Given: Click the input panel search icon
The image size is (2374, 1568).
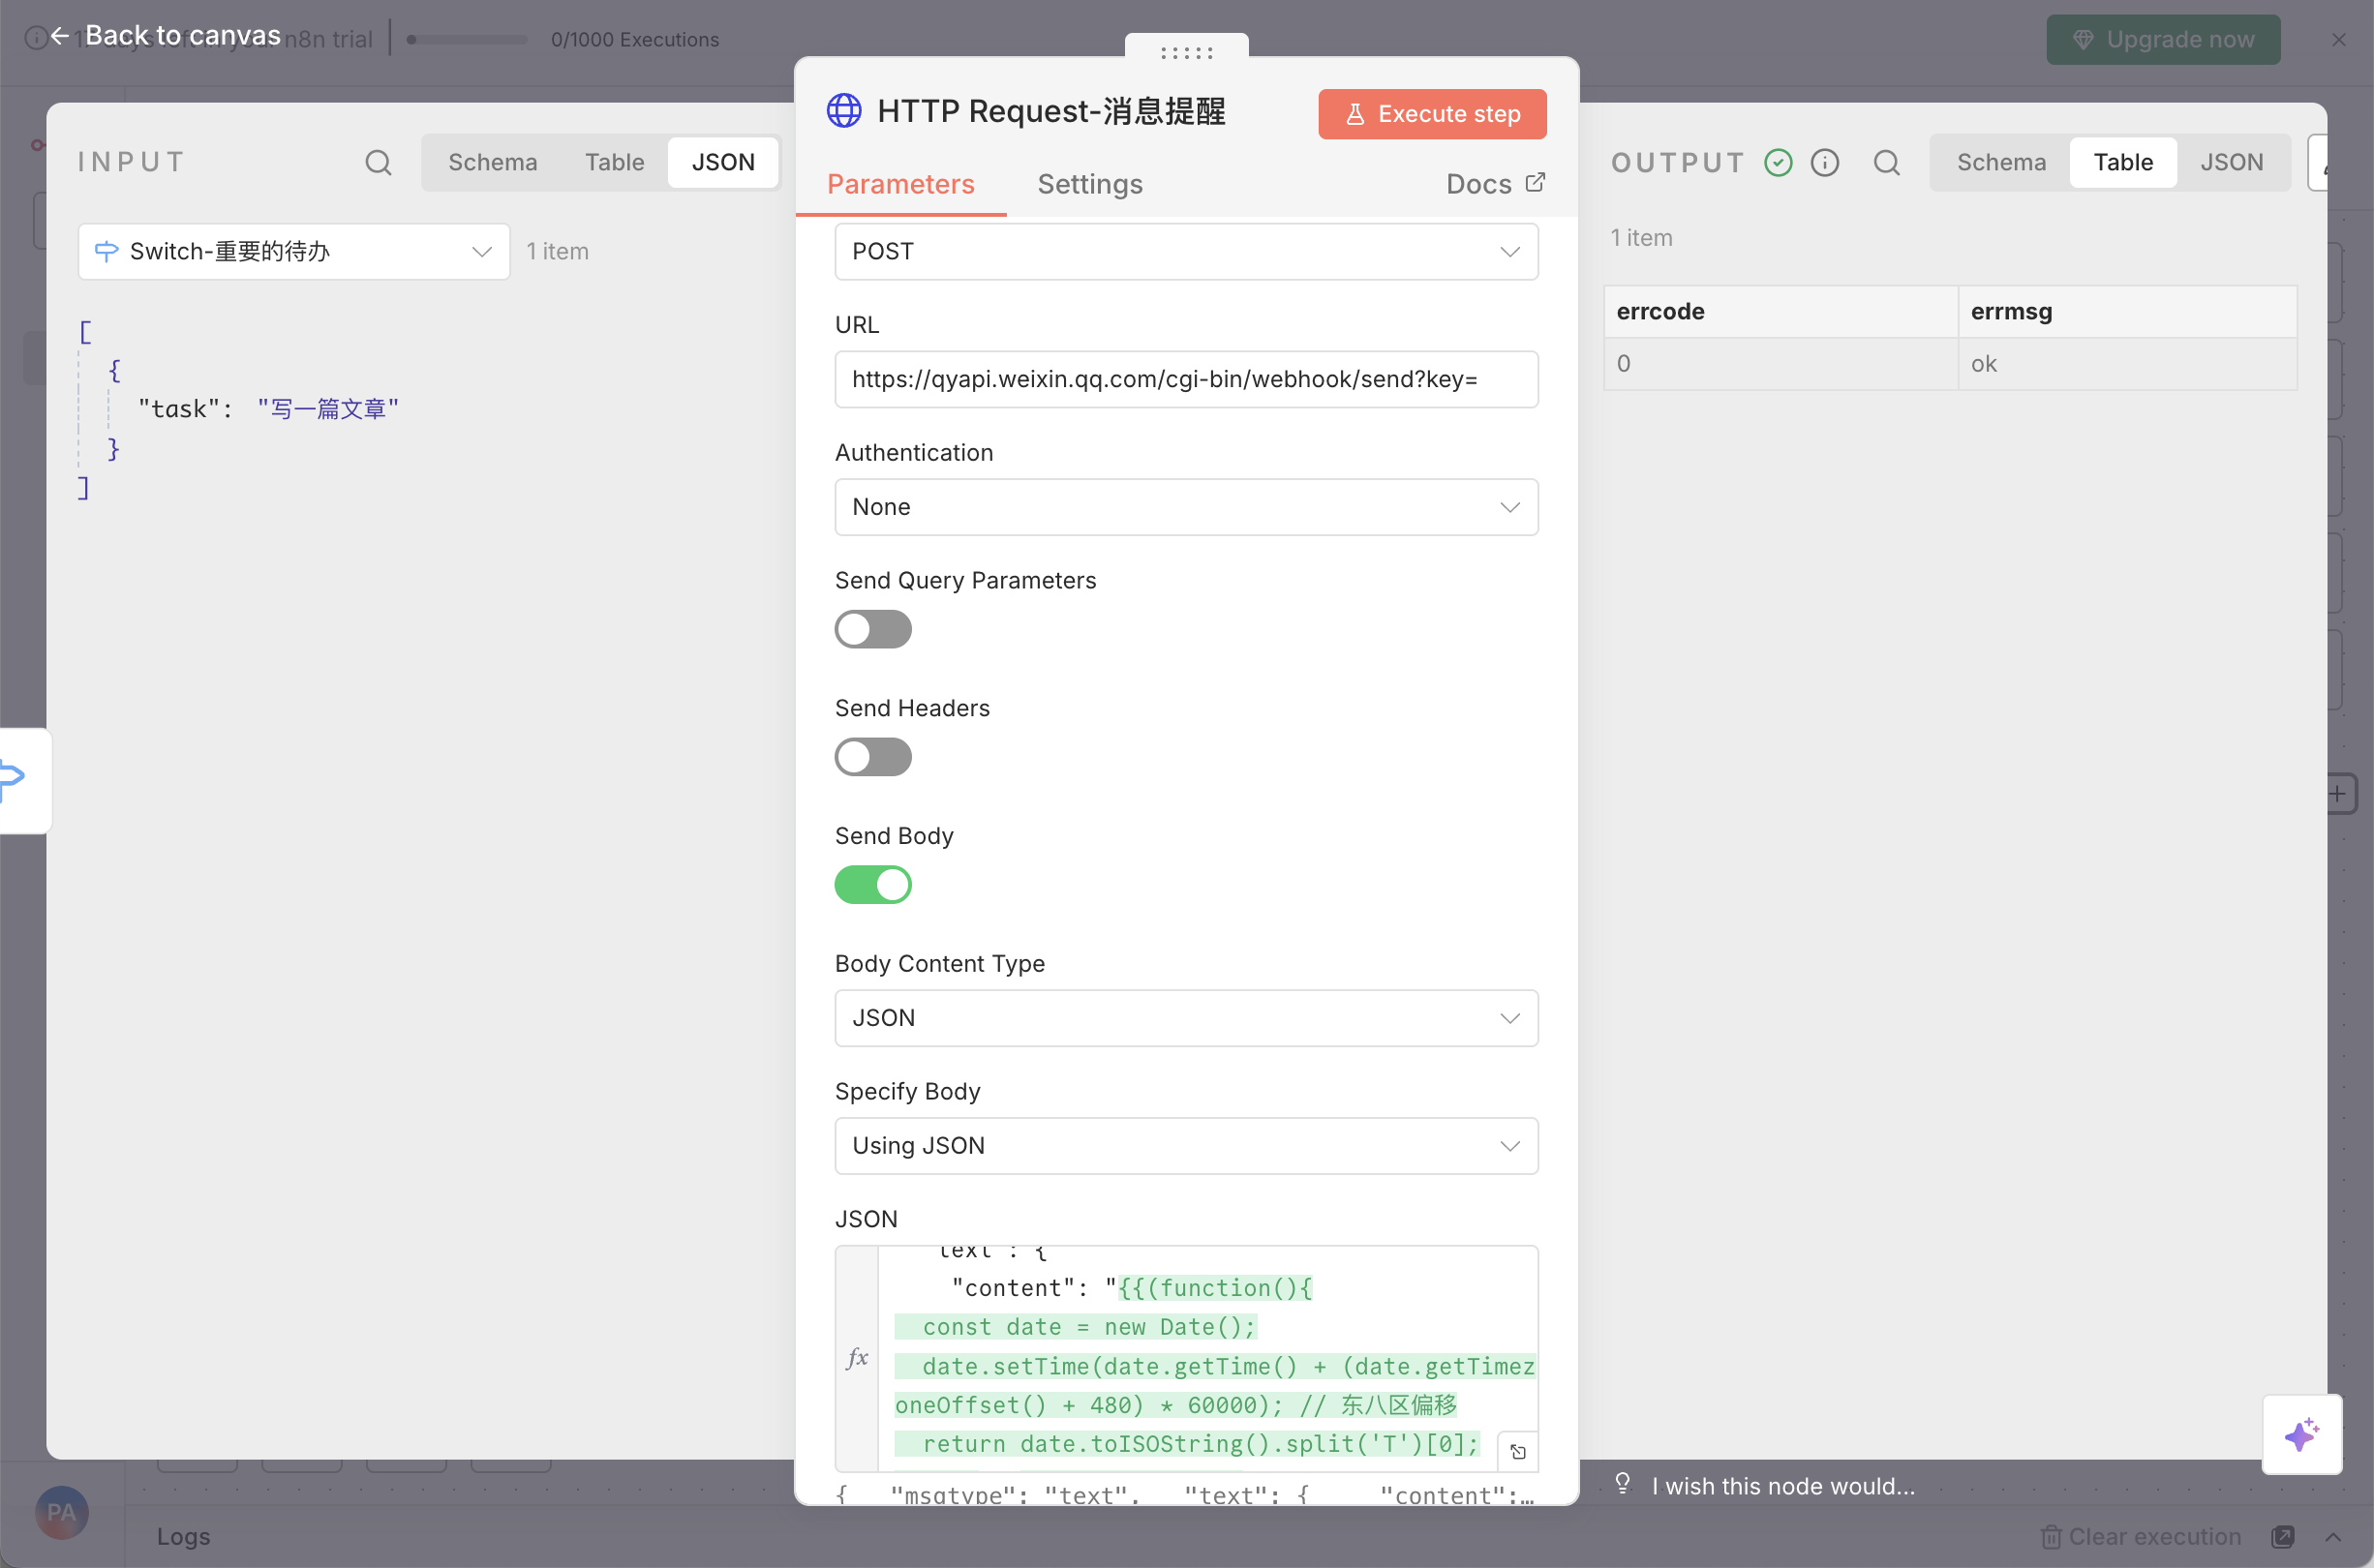Looking at the screenshot, I should click(x=378, y=162).
